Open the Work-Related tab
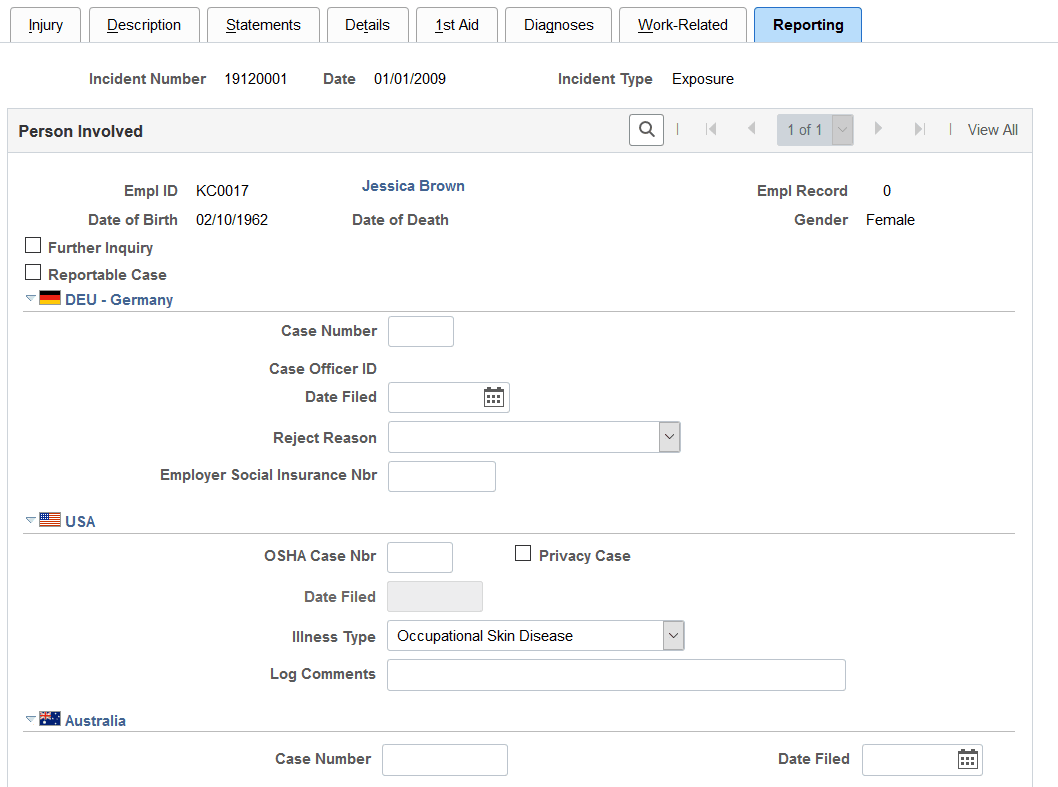Image resolution: width=1058 pixels, height=787 pixels. pyautogui.click(x=683, y=24)
